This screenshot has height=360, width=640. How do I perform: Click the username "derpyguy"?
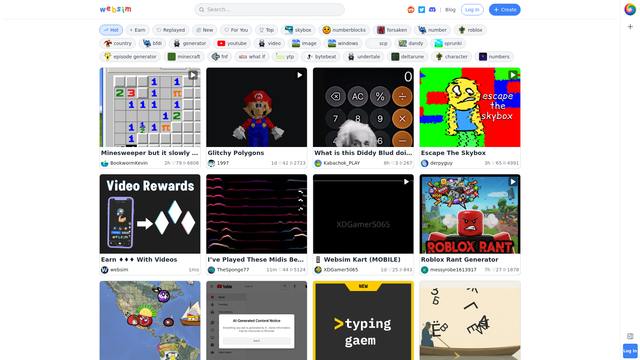coord(441,163)
